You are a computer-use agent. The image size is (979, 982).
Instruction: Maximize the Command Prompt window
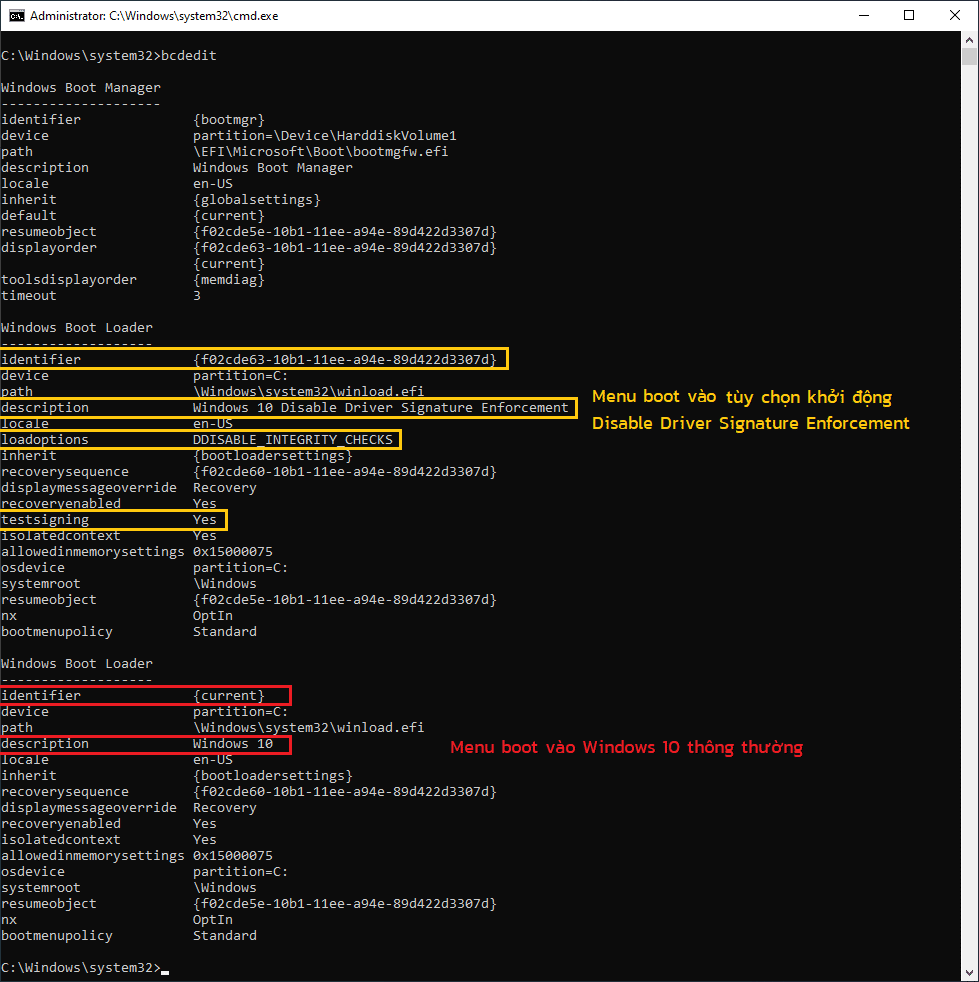pyautogui.click(x=909, y=16)
